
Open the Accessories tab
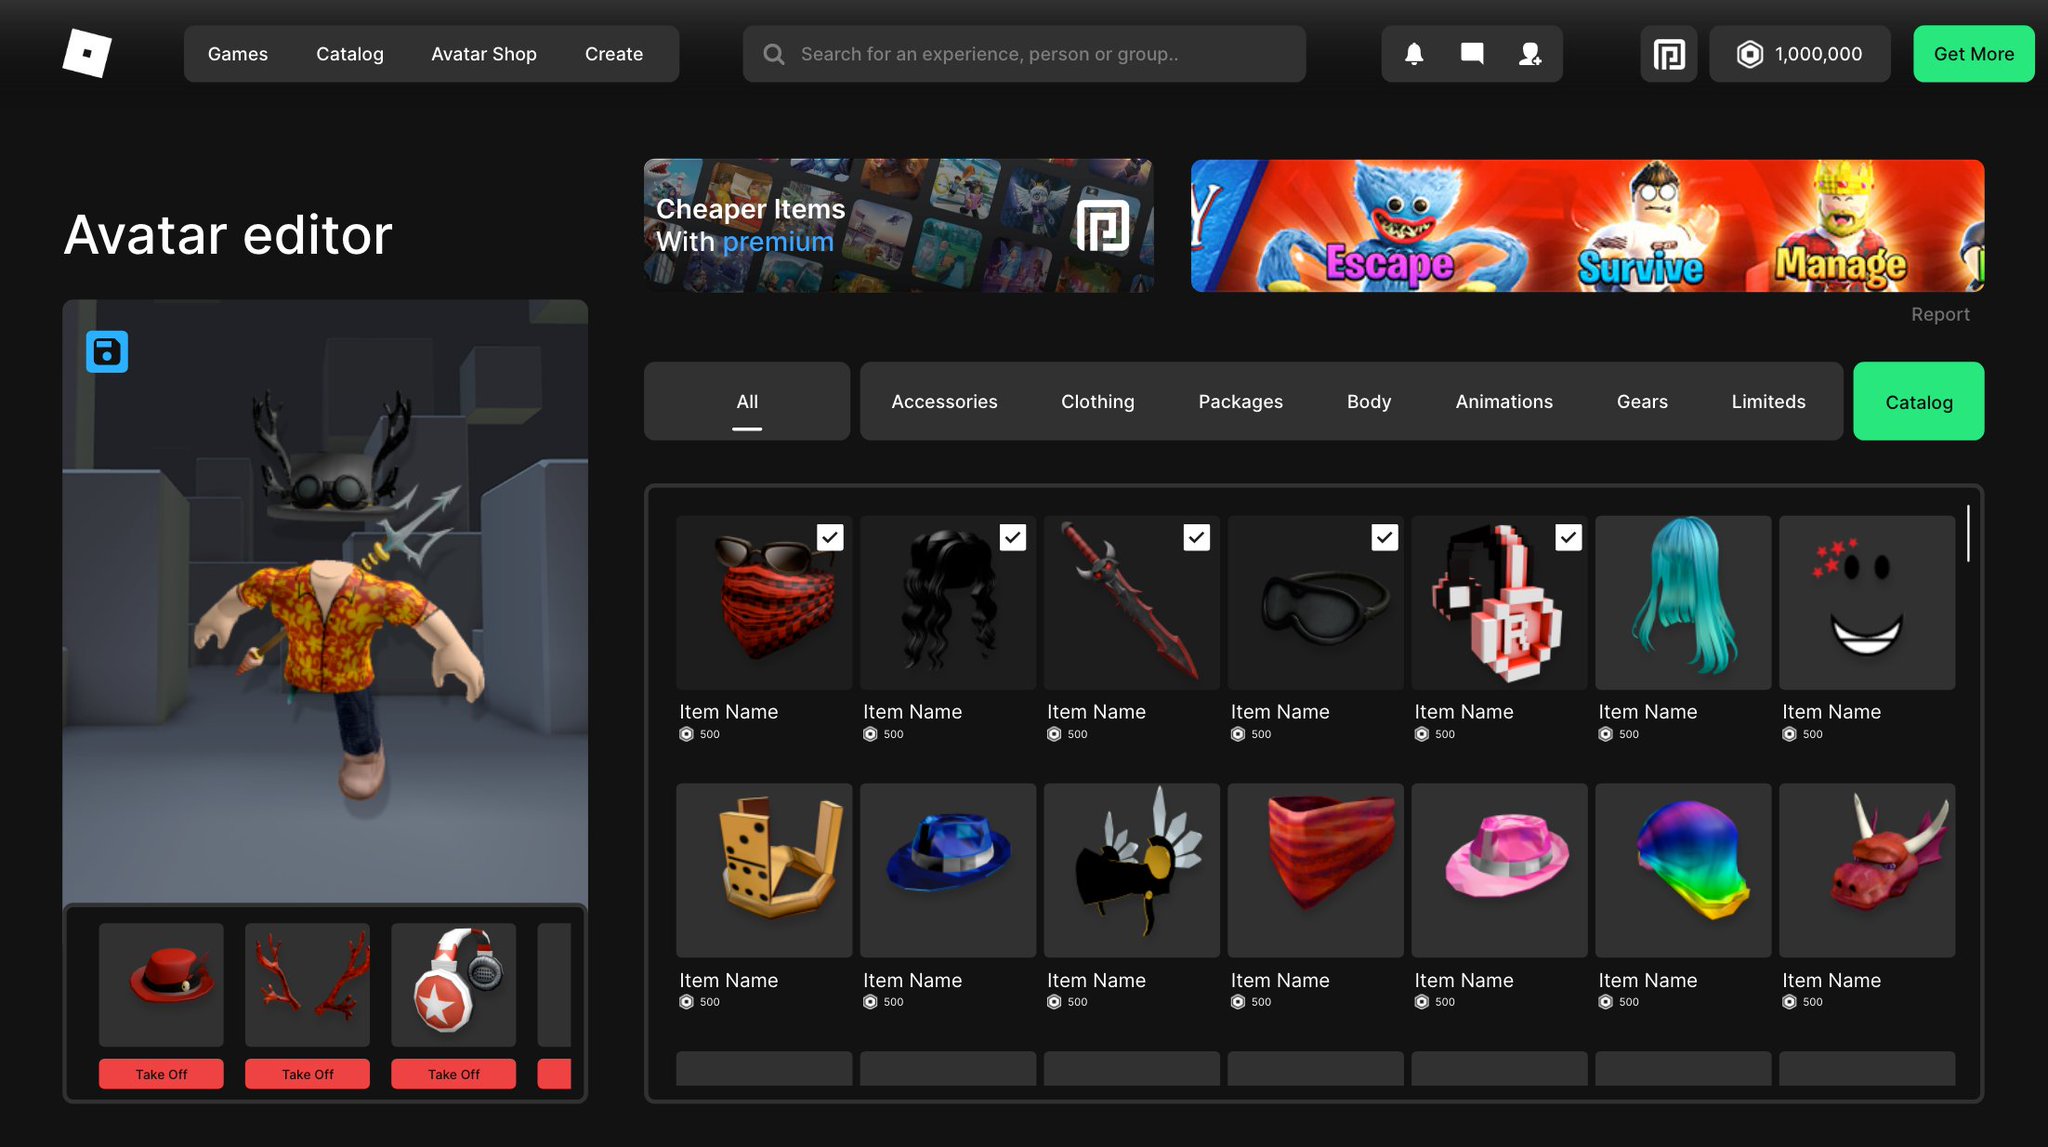coord(944,401)
